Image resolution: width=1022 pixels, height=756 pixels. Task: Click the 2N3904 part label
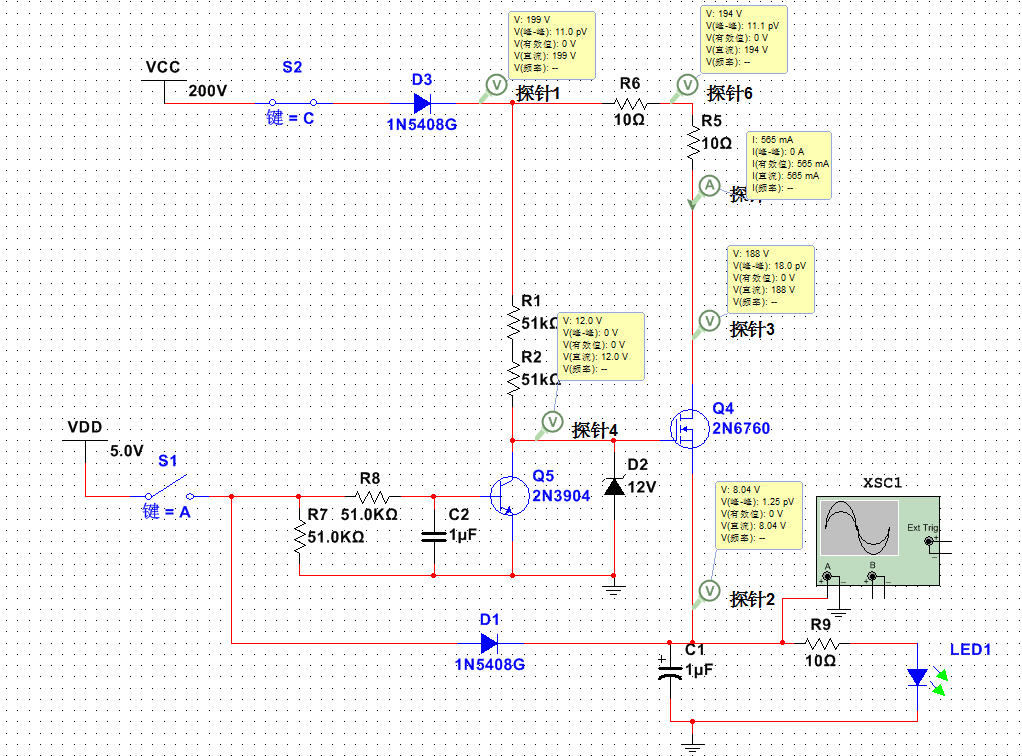coord(561,496)
